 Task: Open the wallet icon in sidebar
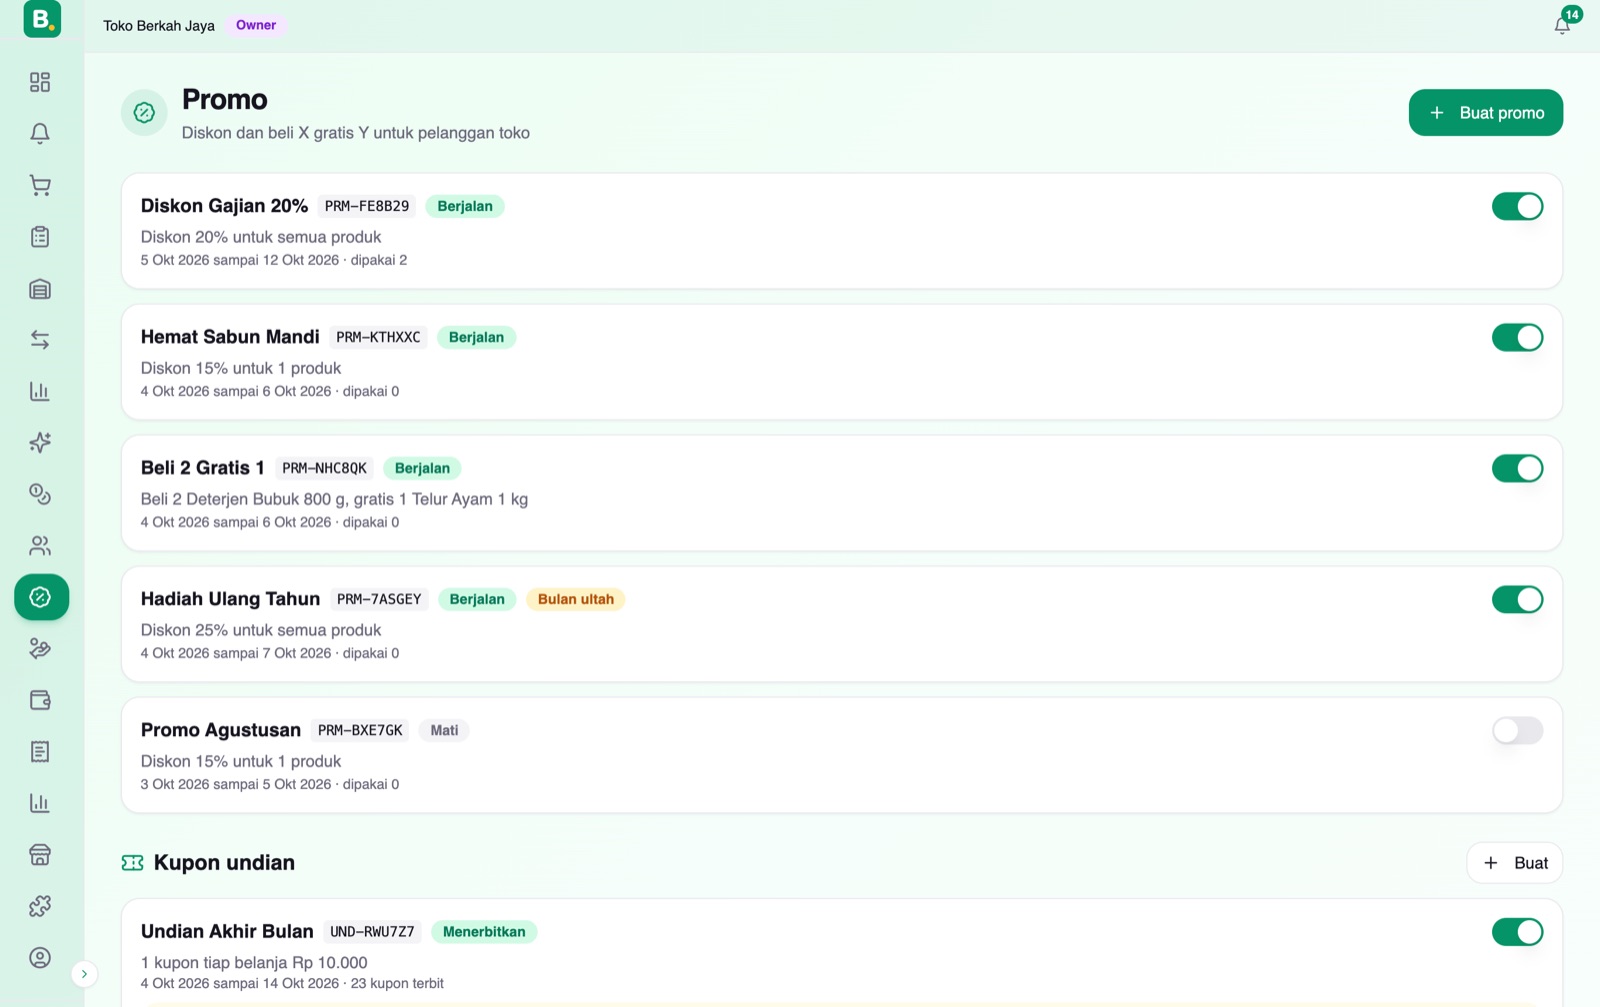pyautogui.click(x=40, y=700)
